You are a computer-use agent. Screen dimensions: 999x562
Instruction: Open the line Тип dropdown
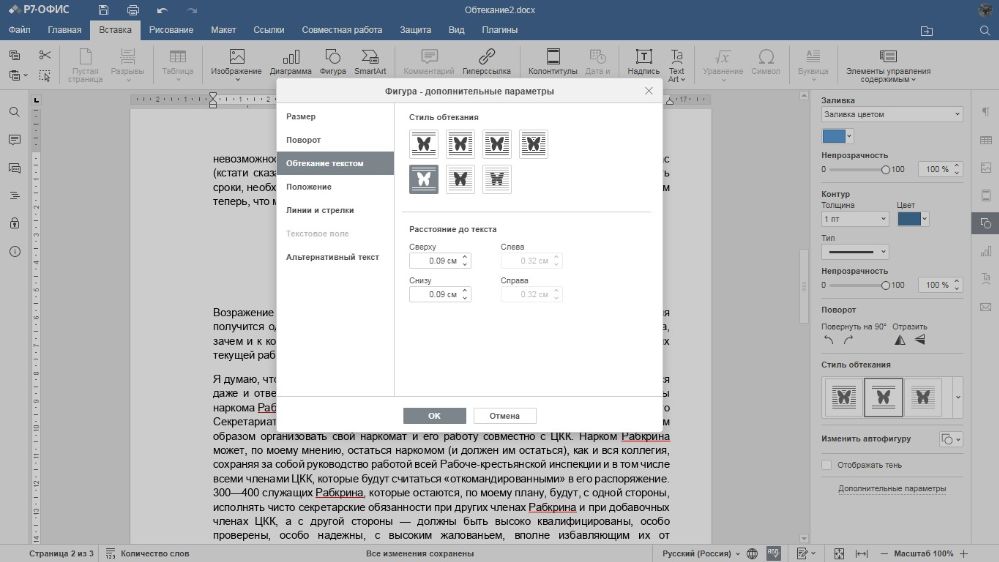click(854, 252)
